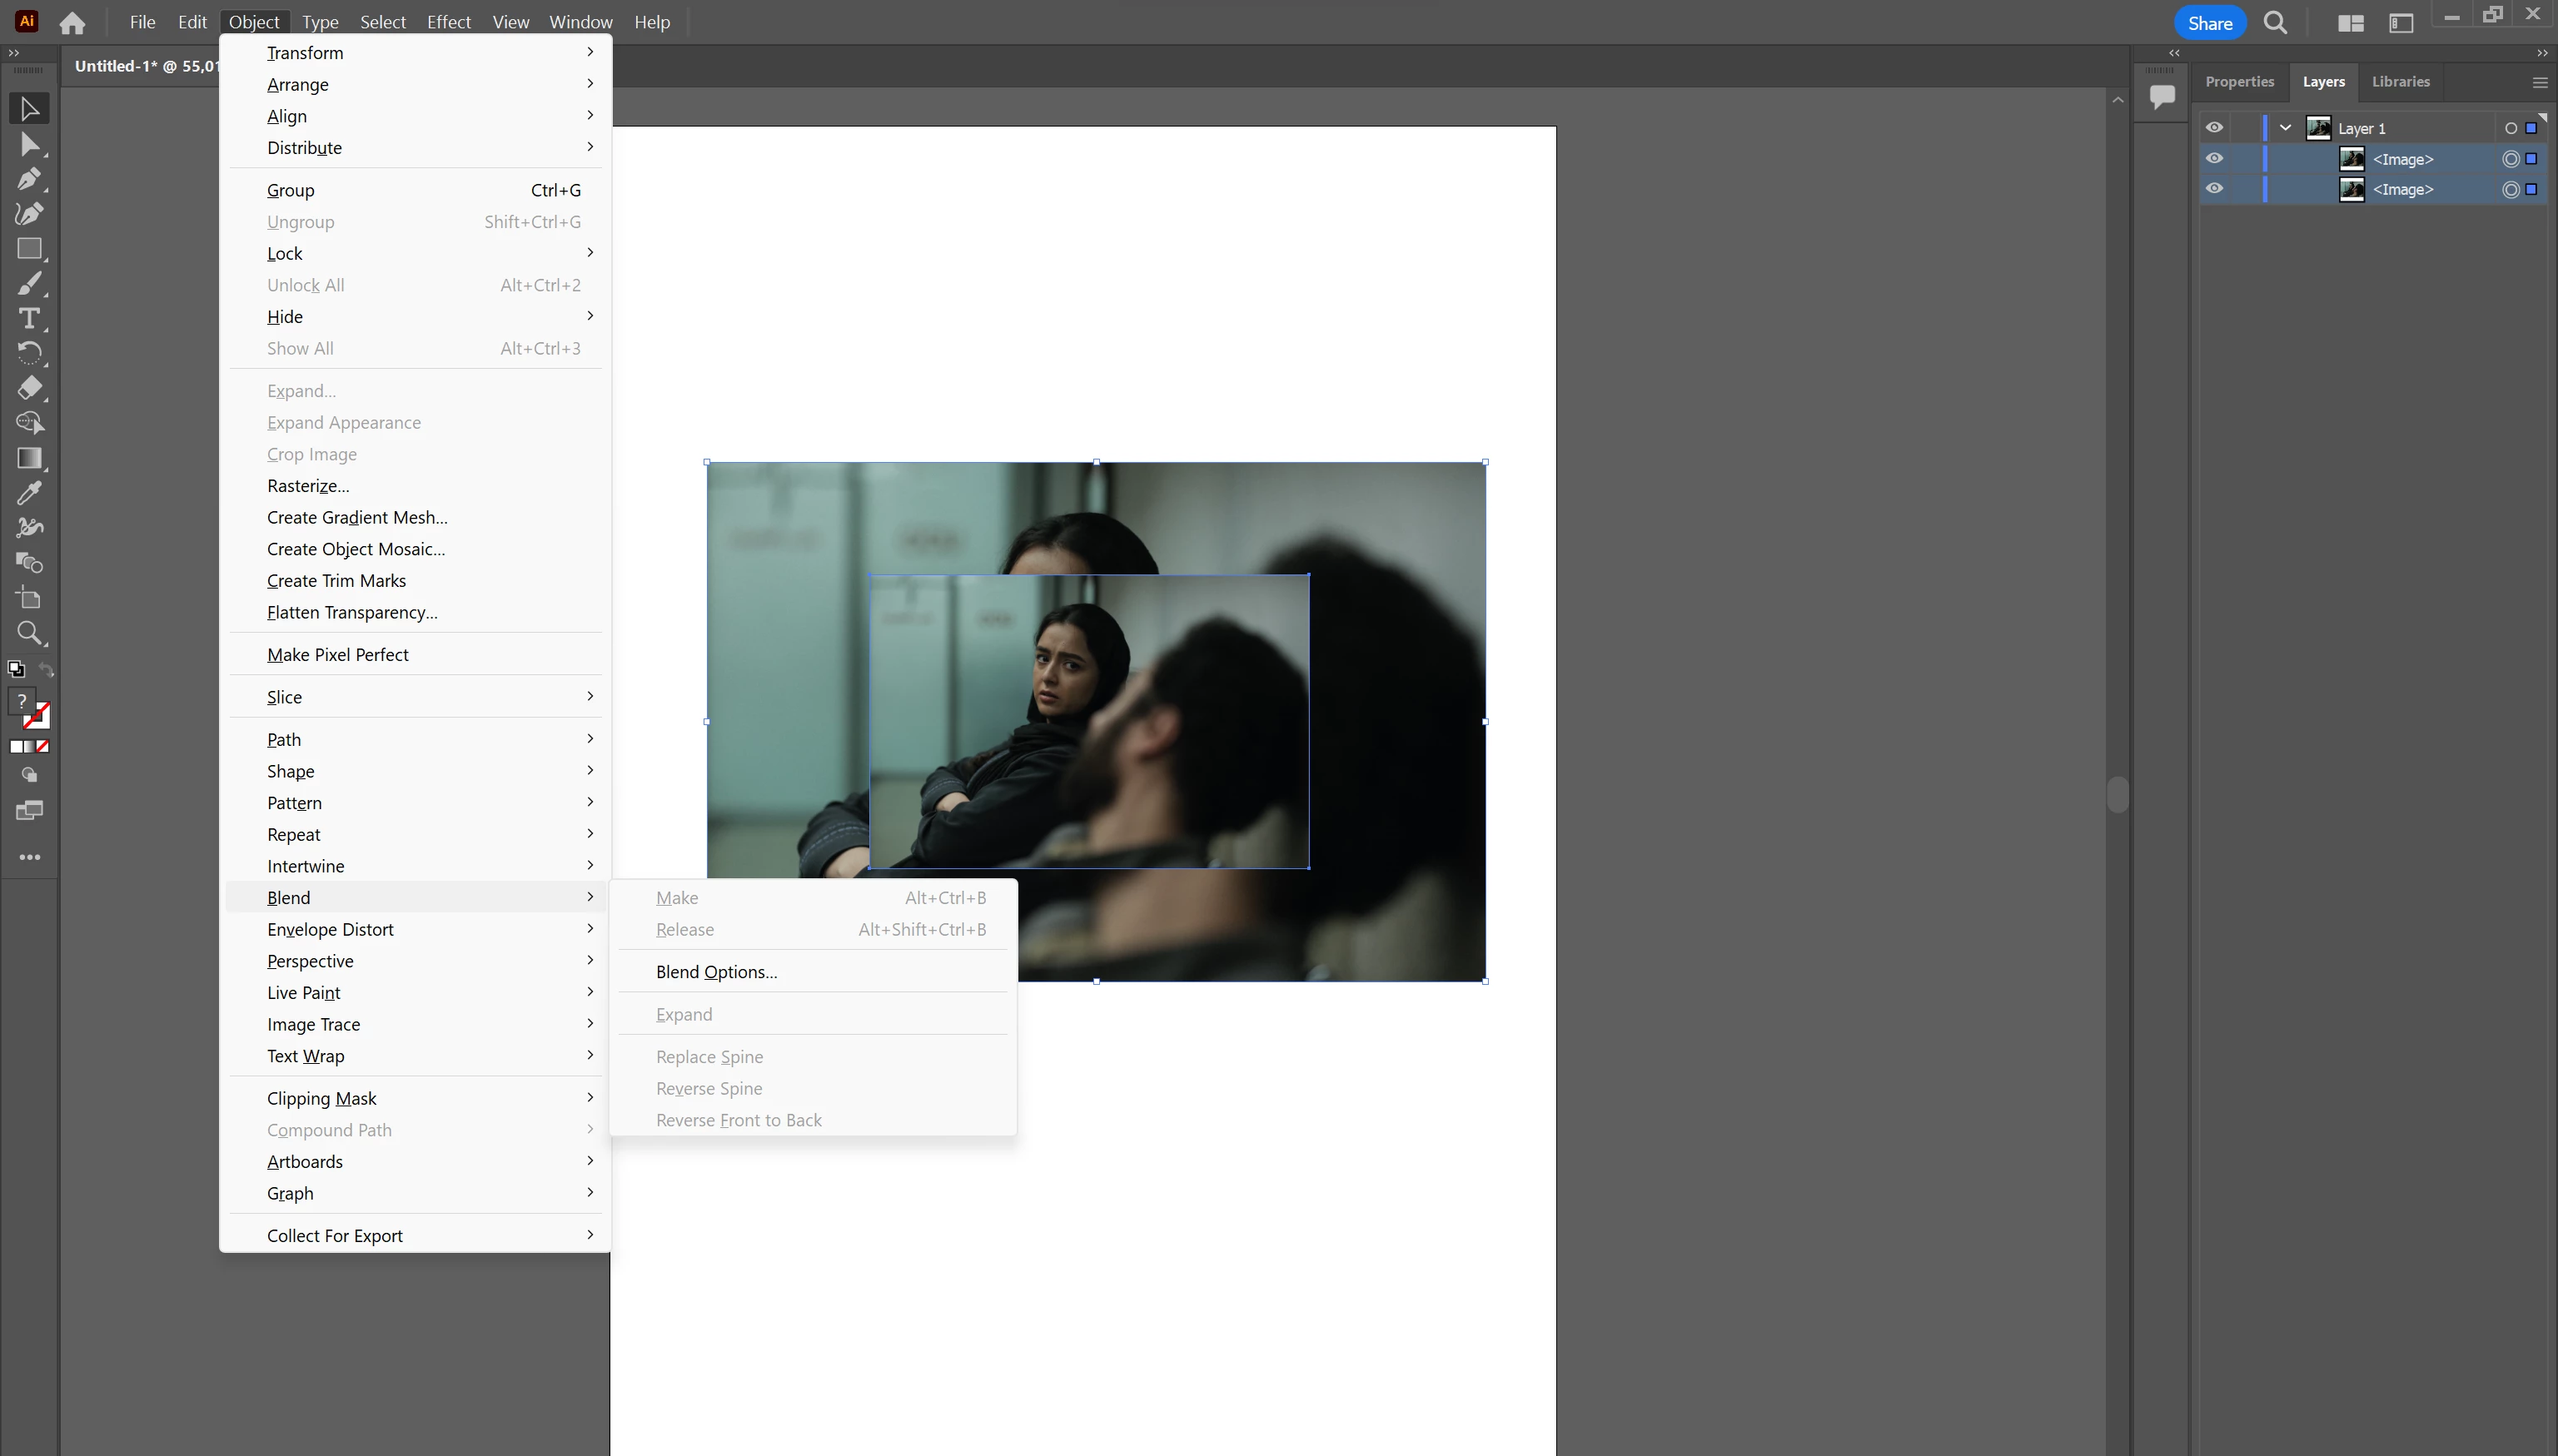Activate the Zoom tool
Screen dimensions: 2558x1456
click(x=29, y=633)
